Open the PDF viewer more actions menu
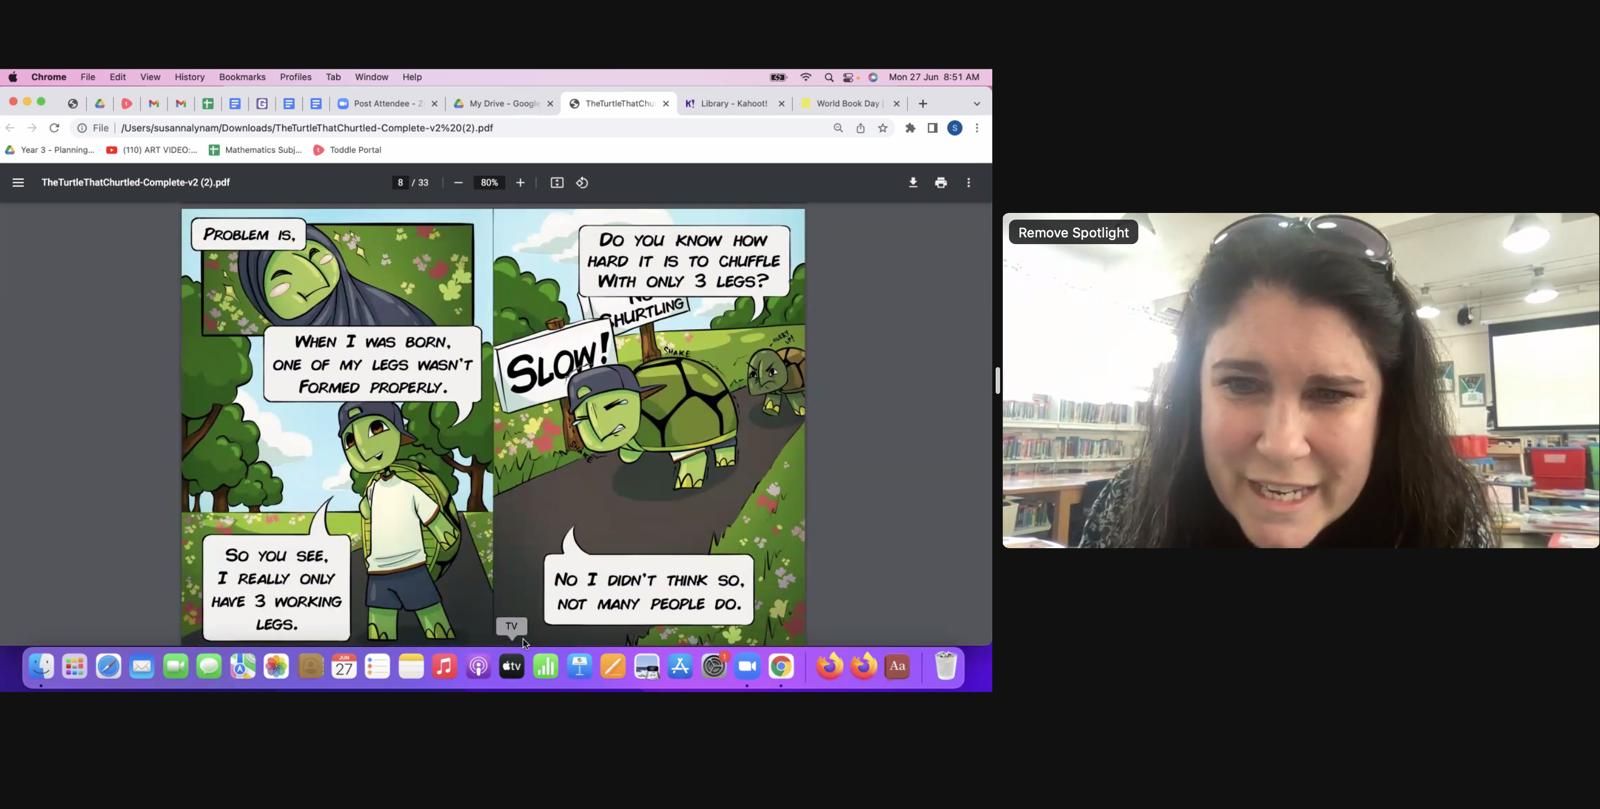This screenshot has width=1600, height=809. click(968, 183)
